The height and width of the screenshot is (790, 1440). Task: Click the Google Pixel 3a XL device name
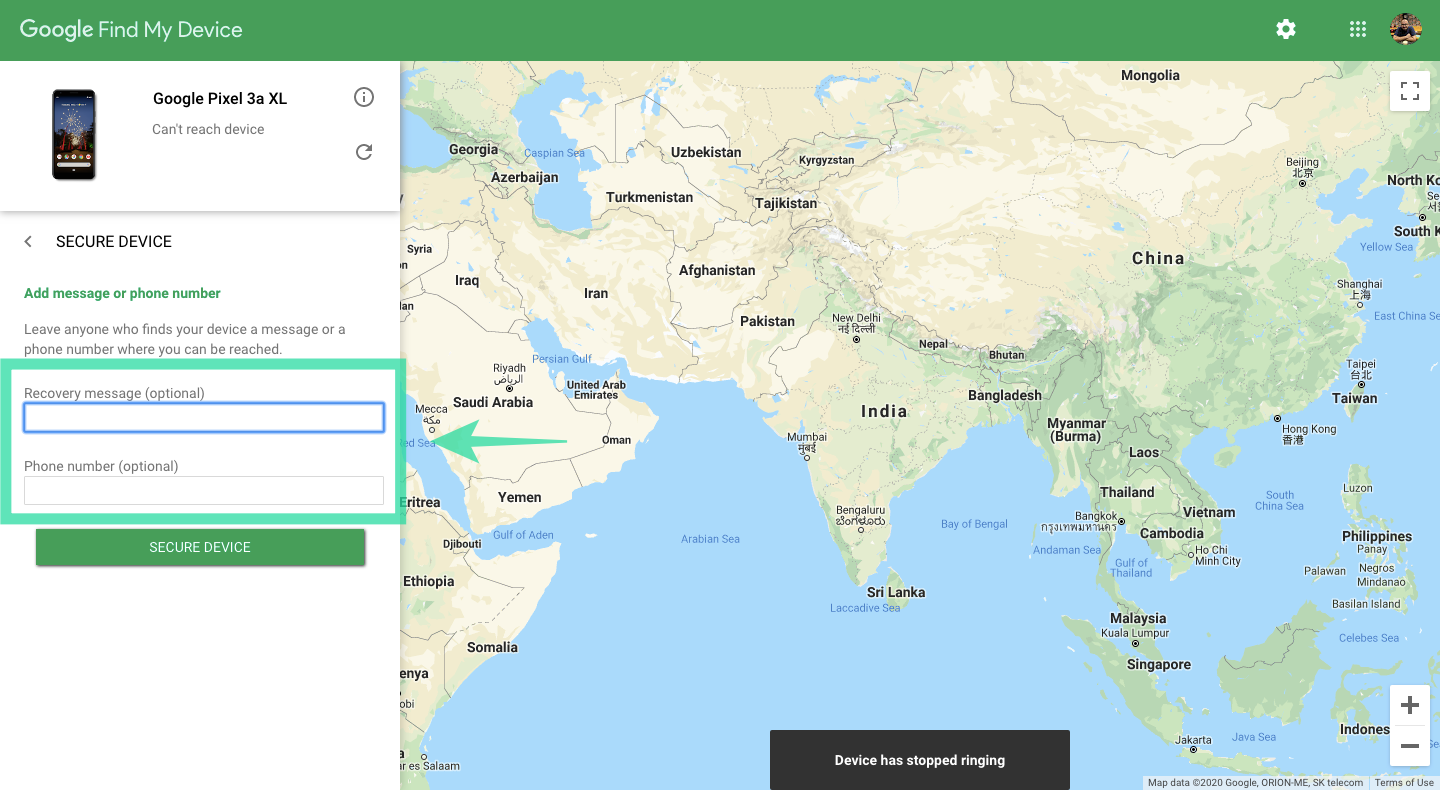[x=220, y=98]
